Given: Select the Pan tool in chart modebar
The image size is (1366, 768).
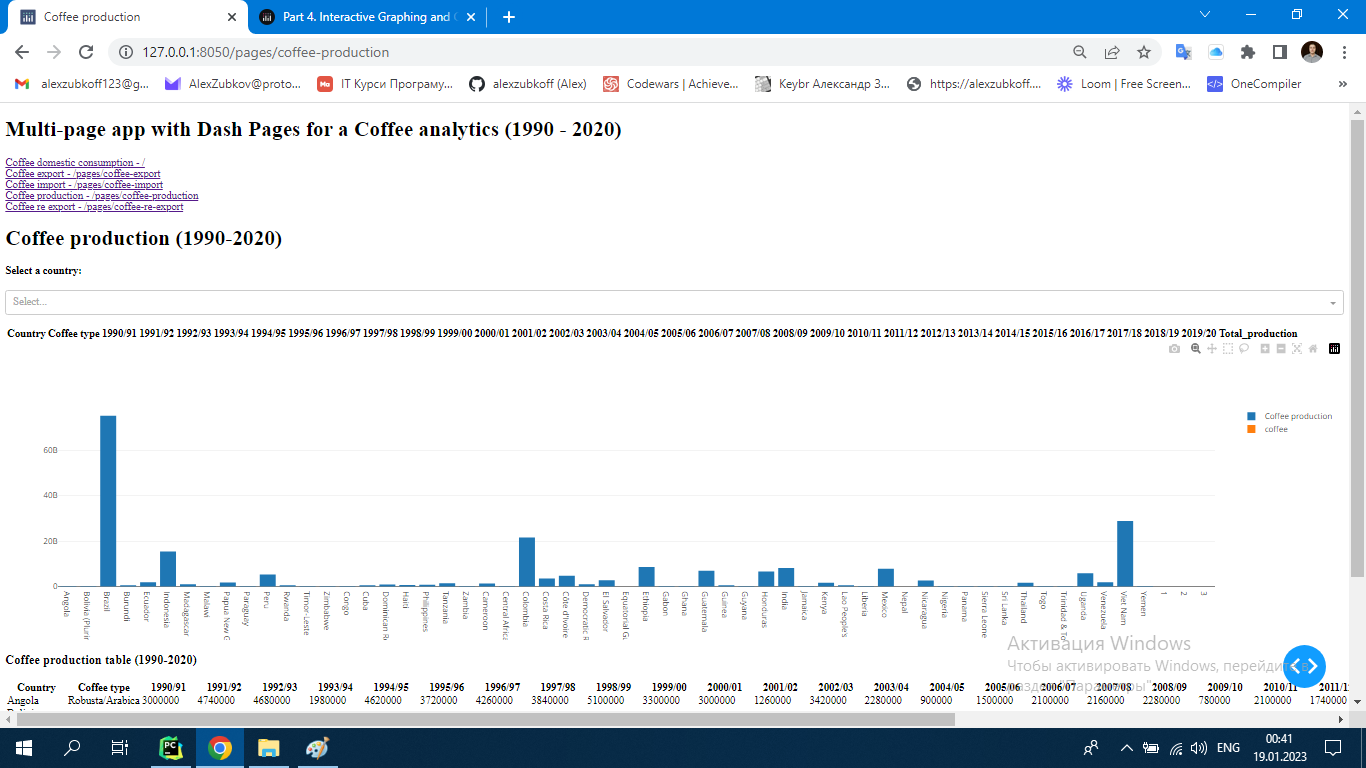Looking at the screenshot, I should [1212, 349].
